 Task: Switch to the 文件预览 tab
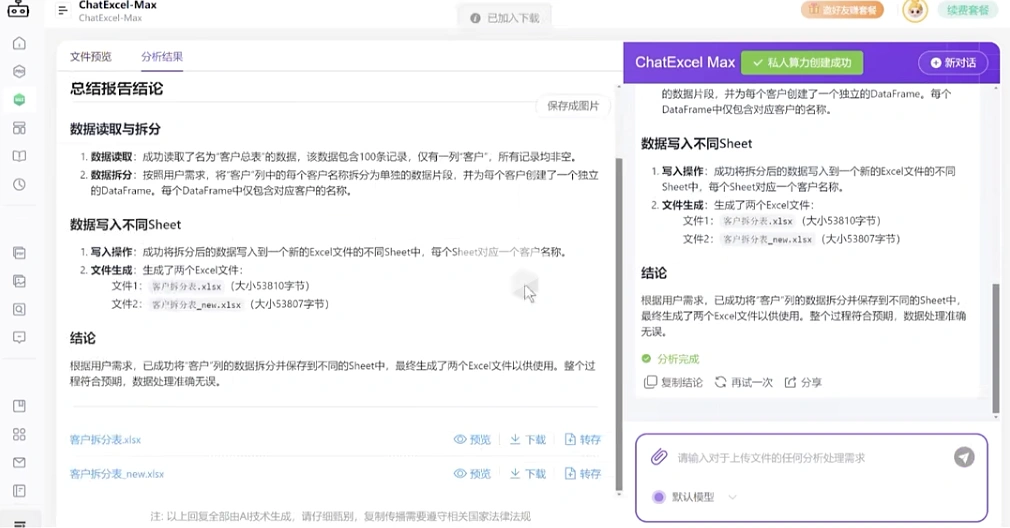click(x=91, y=57)
